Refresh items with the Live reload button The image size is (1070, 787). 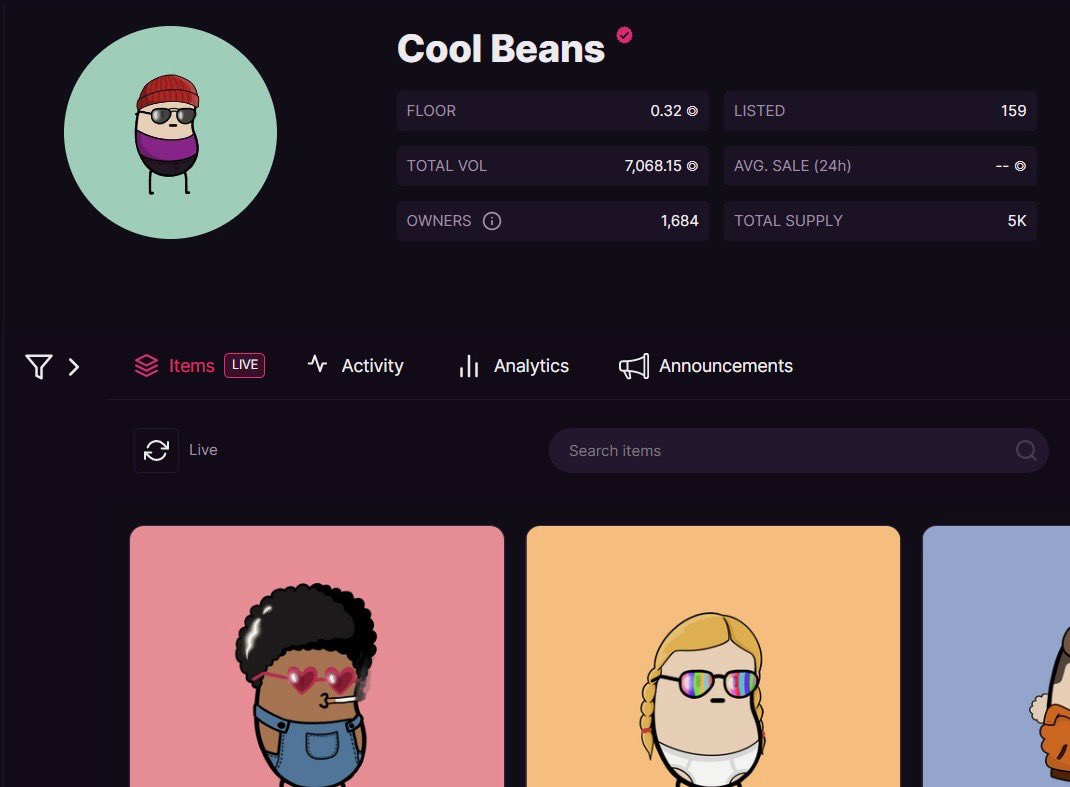(156, 450)
